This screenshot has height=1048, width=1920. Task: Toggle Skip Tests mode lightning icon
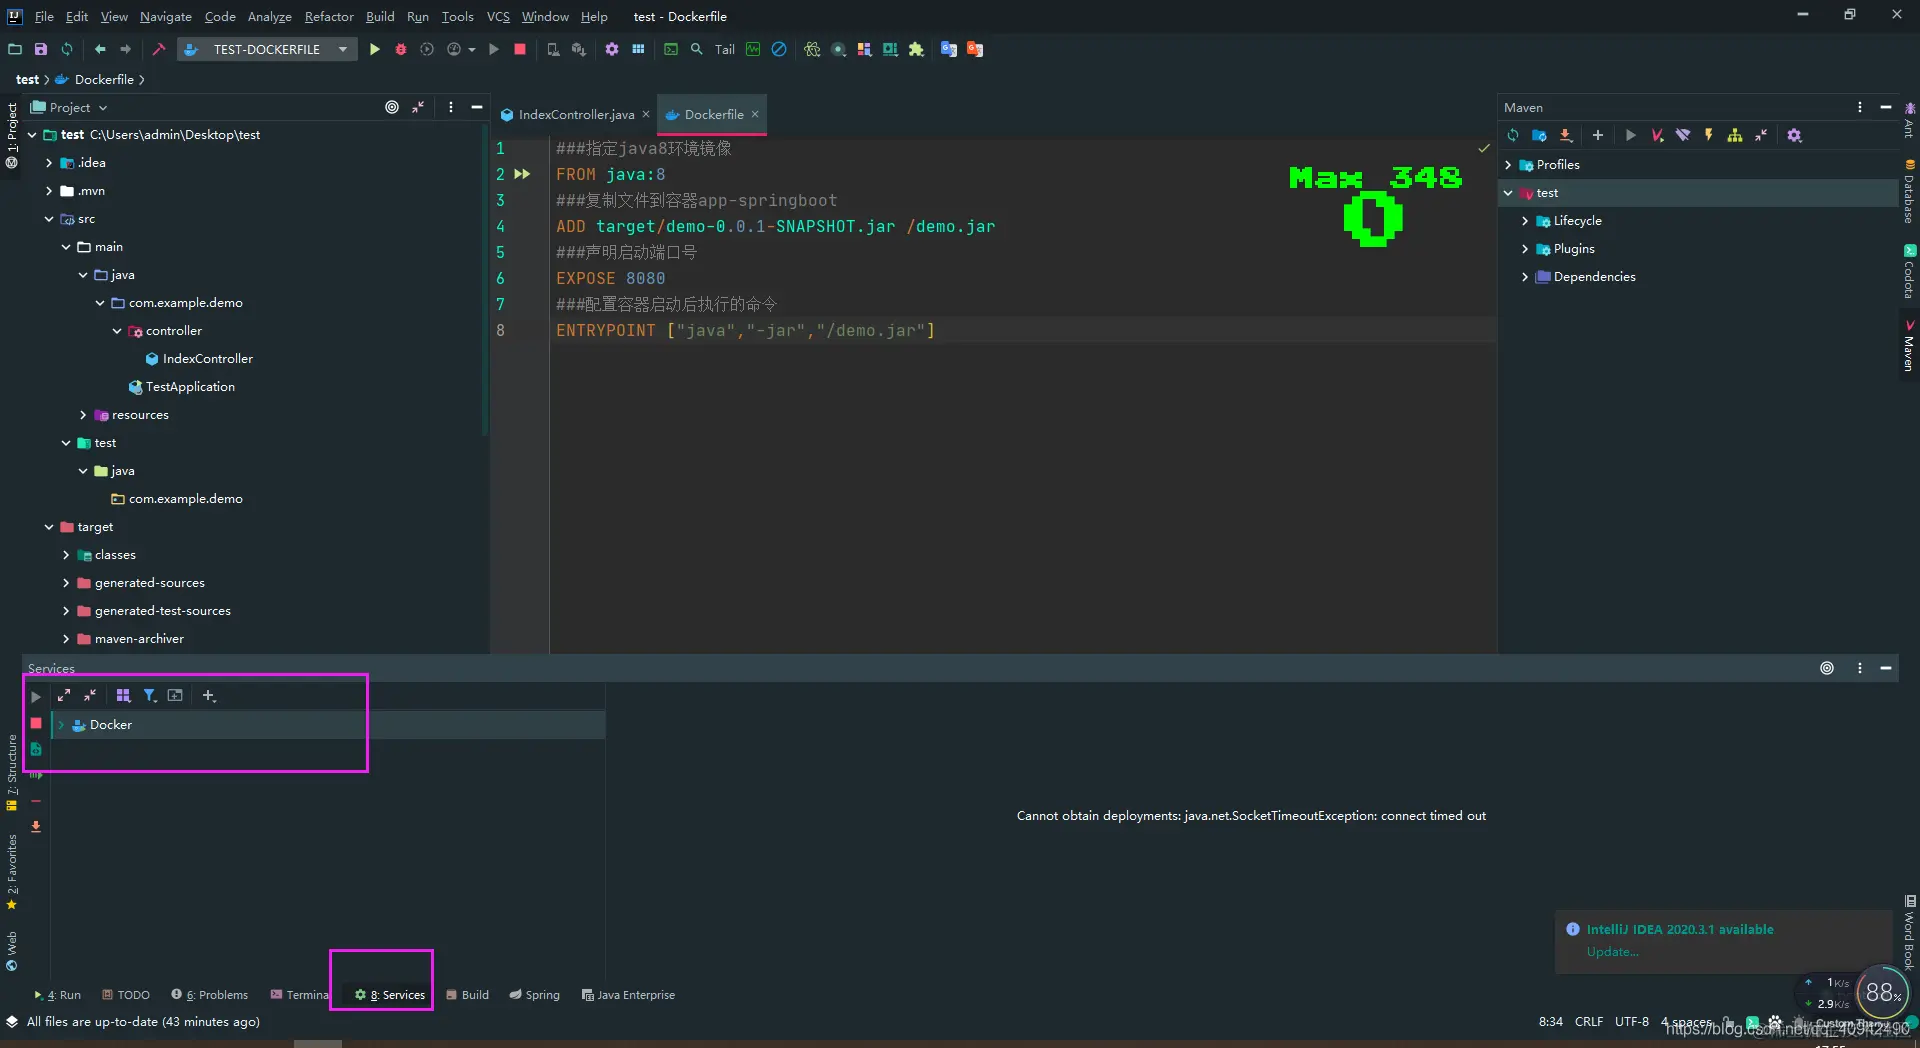(1709, 135)
